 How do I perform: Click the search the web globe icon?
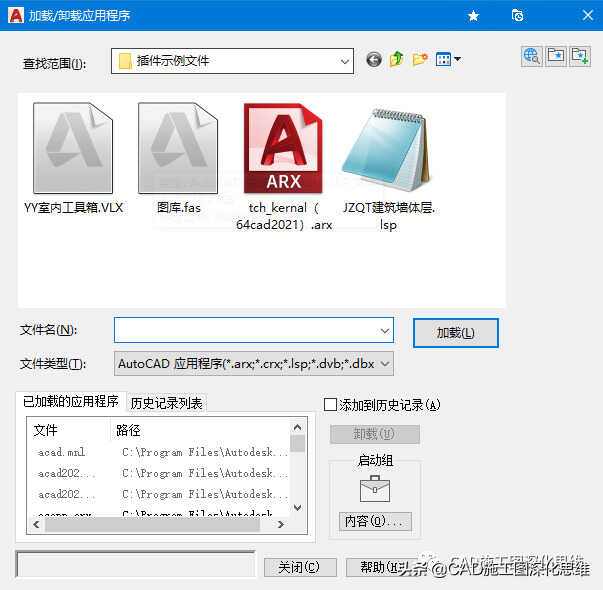pyautogui.click(x=532, y=57)
